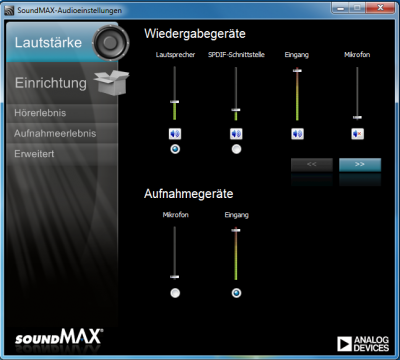Open the Hörerlebnis section
The height and width of the screenshot is (360, 400).
click(x=62, y=113)
